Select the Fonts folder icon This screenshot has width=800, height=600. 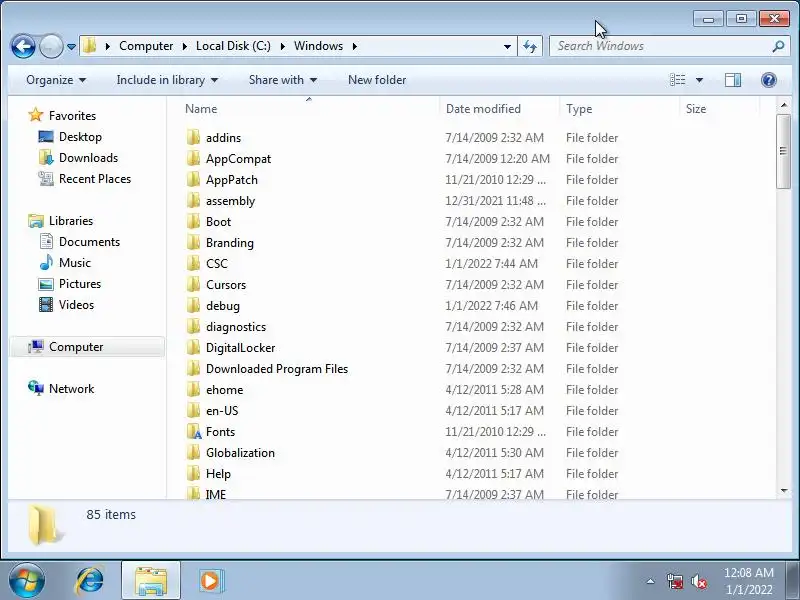click(194, 431)
